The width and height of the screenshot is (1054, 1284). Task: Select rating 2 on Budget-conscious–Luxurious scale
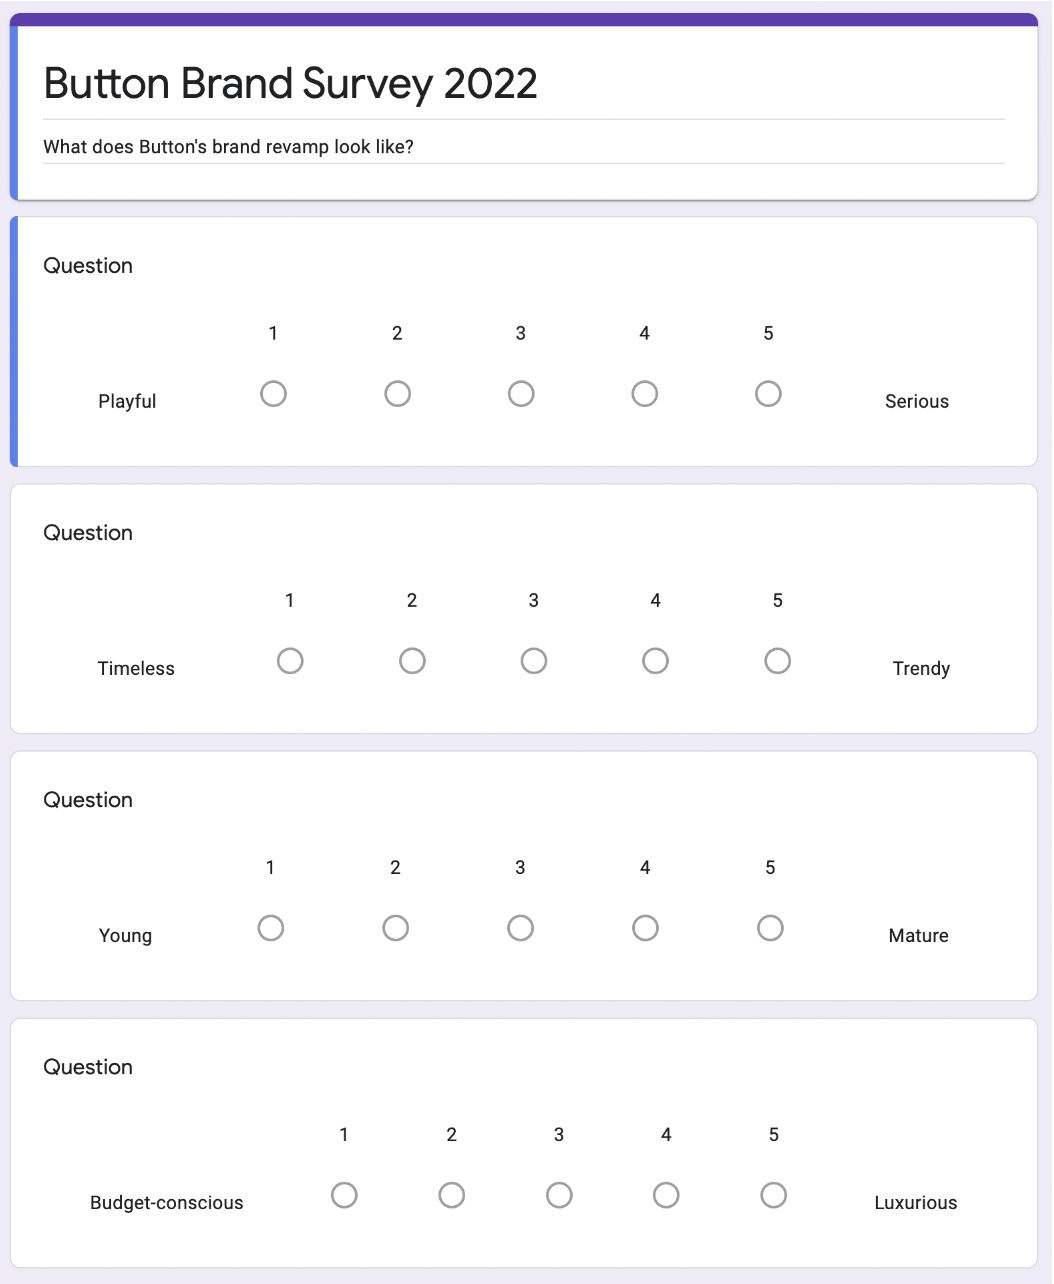[x=451, y=1195]
